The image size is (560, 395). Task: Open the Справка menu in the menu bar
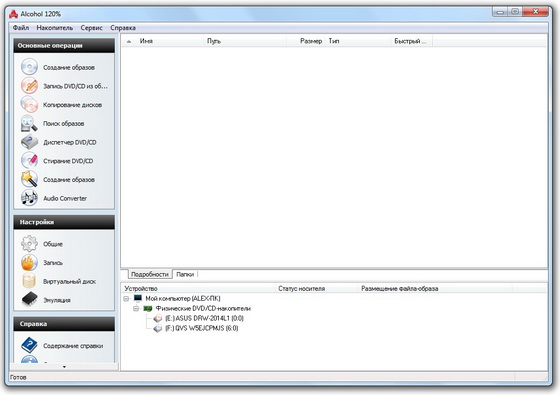pyautogui.click(x=123, y=28)
